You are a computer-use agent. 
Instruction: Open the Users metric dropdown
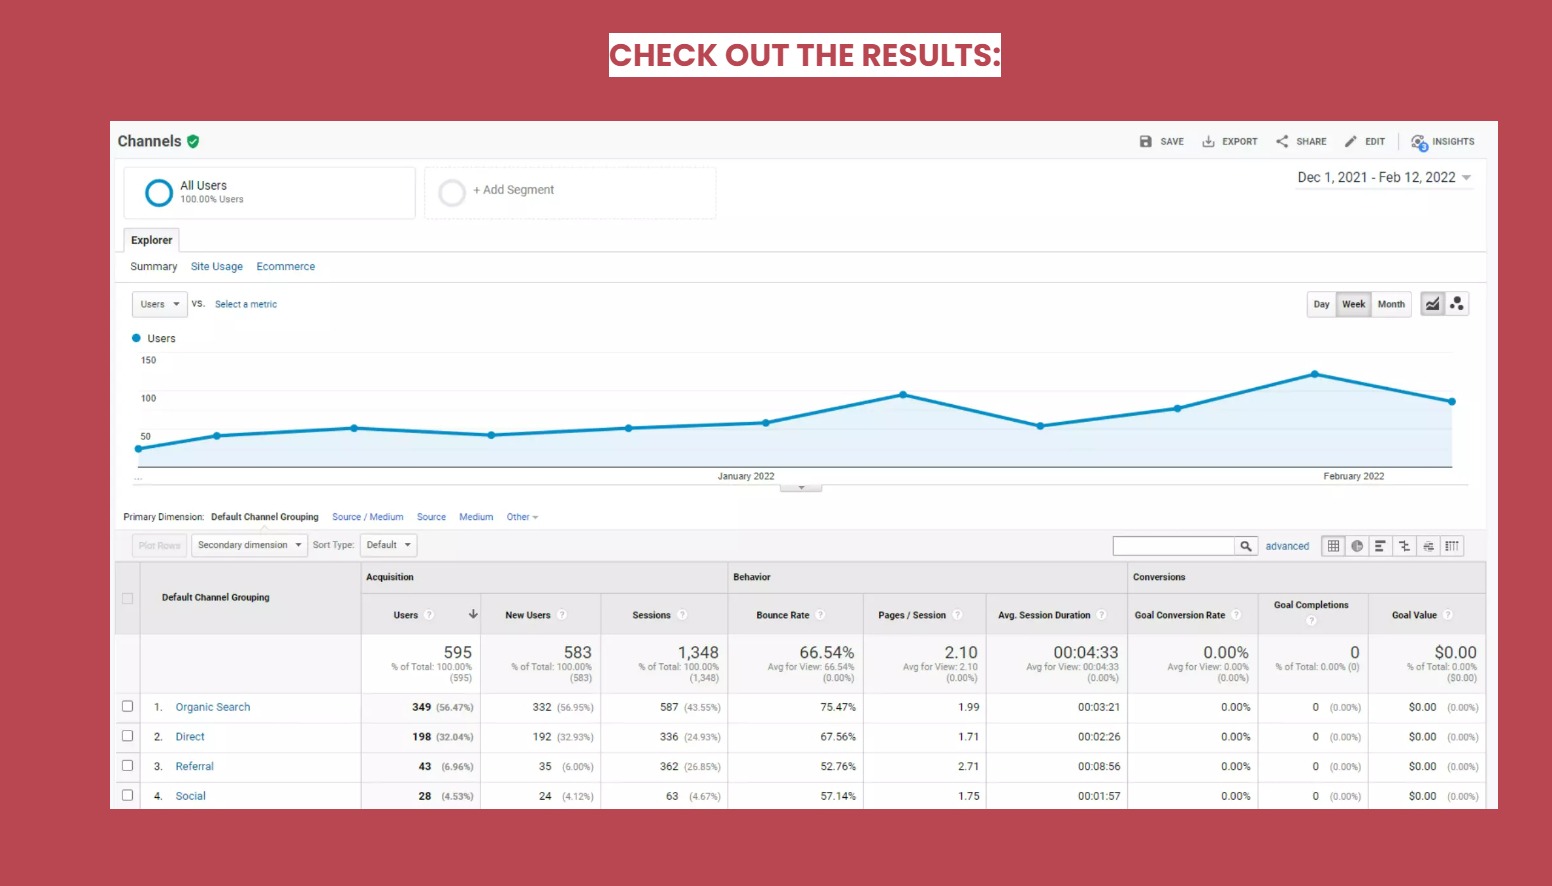click(x=160, y=304)
